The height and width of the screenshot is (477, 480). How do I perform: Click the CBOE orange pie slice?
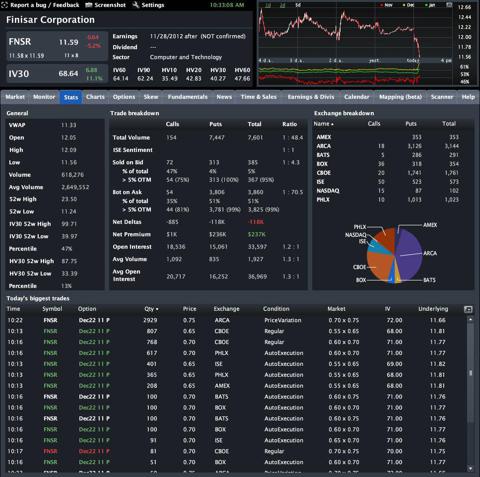380,267
